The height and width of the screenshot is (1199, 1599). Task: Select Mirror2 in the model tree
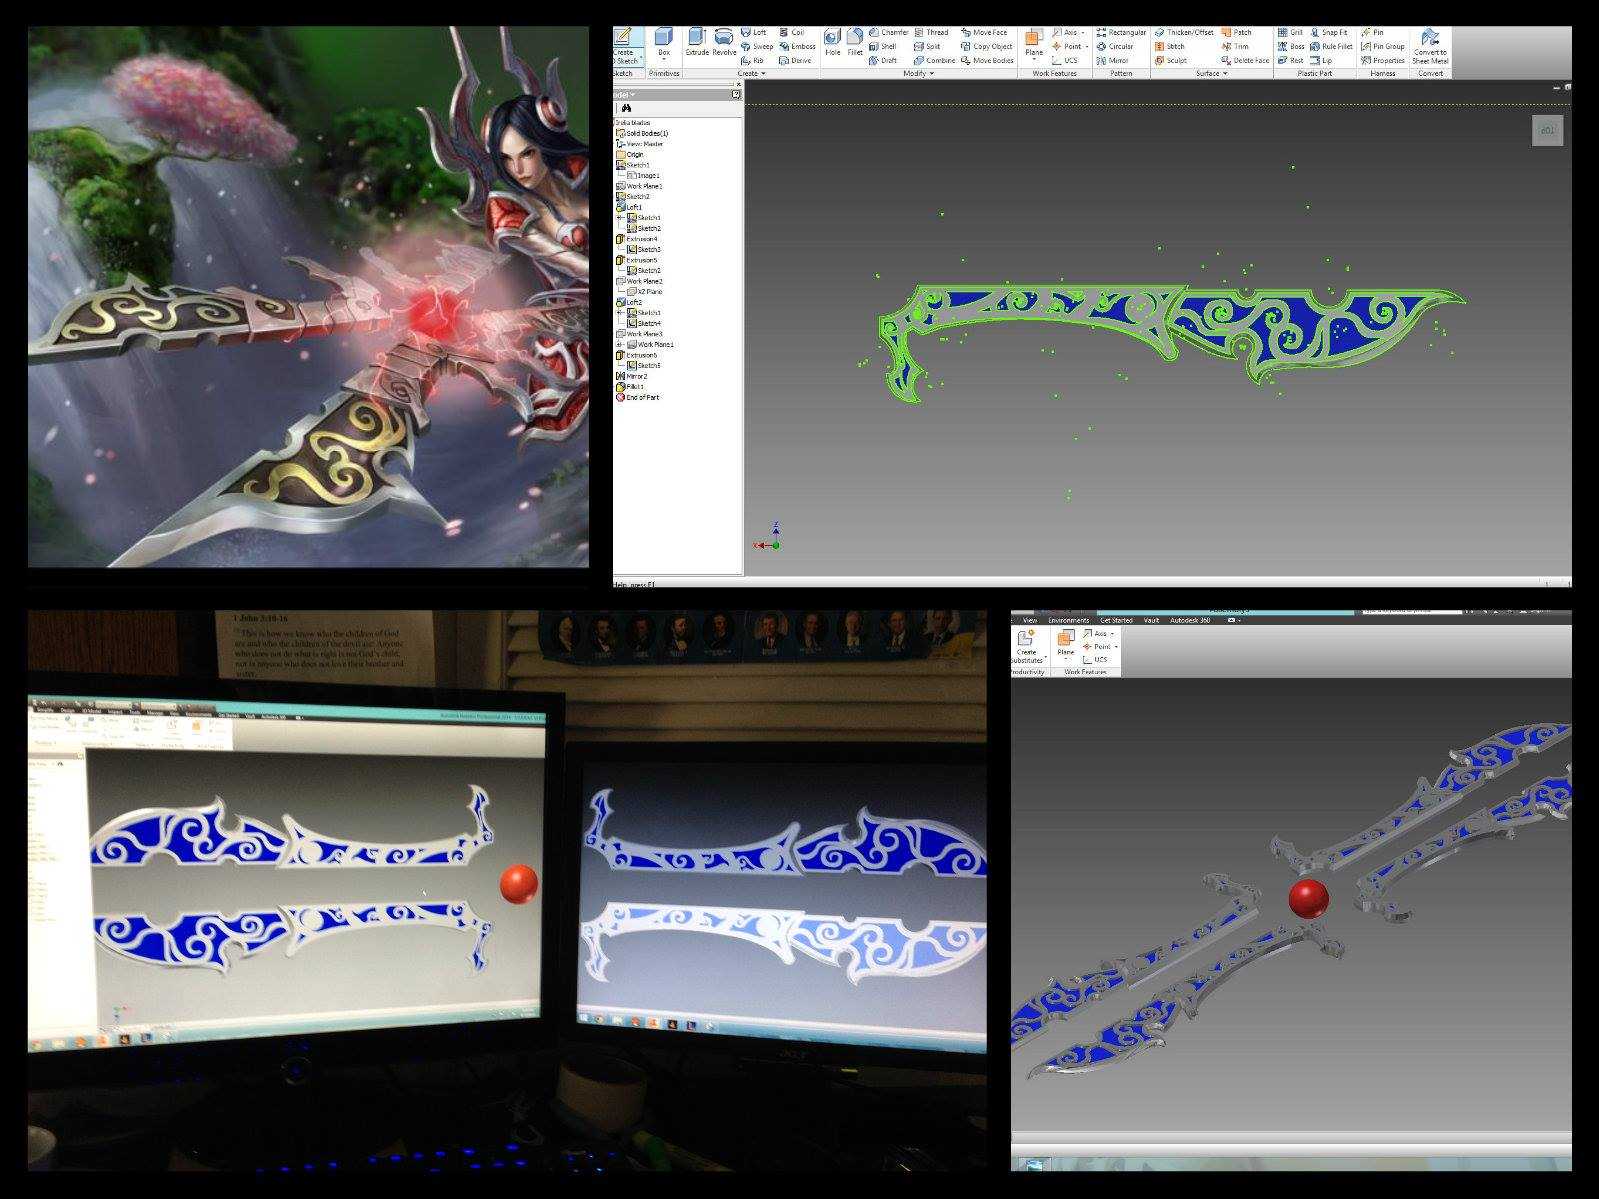[631, 376]
